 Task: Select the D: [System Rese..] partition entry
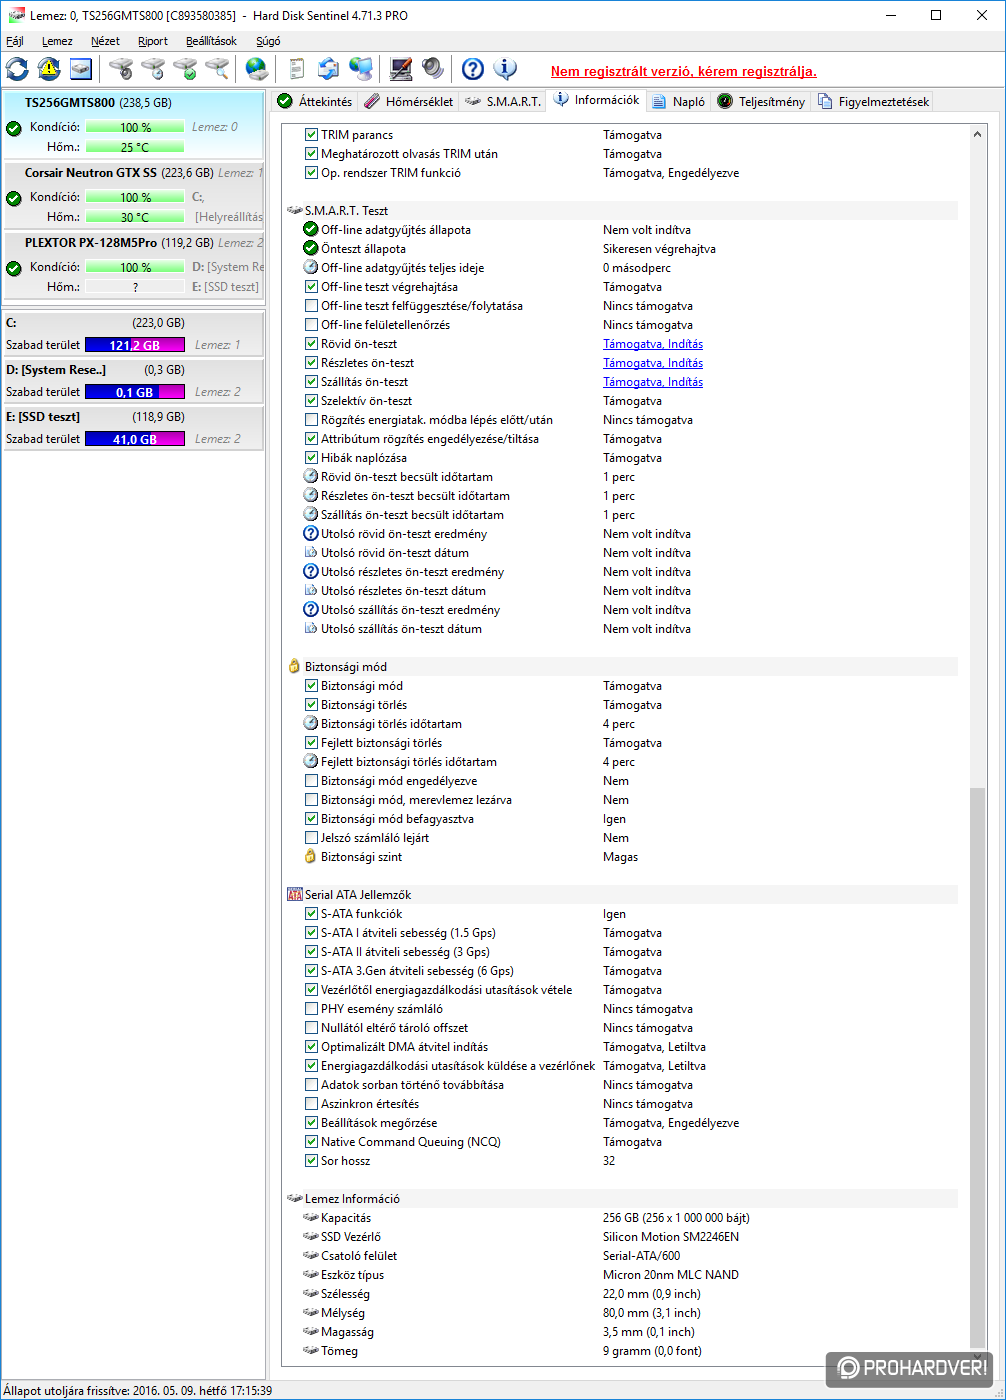coord(134,381)
